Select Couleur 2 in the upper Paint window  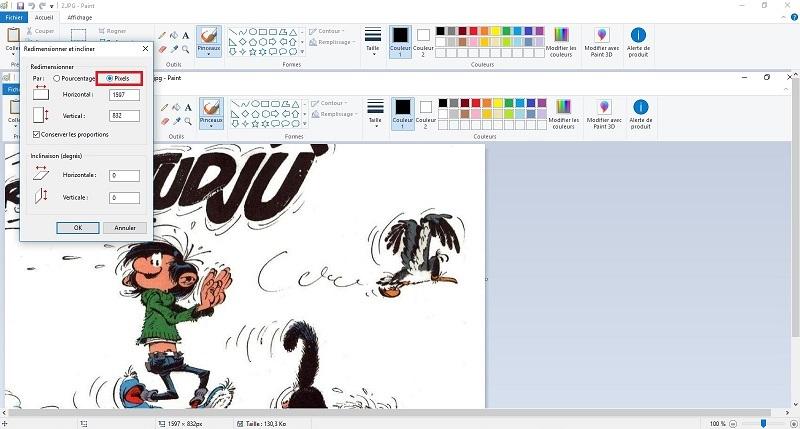click(x=423, y=41)
